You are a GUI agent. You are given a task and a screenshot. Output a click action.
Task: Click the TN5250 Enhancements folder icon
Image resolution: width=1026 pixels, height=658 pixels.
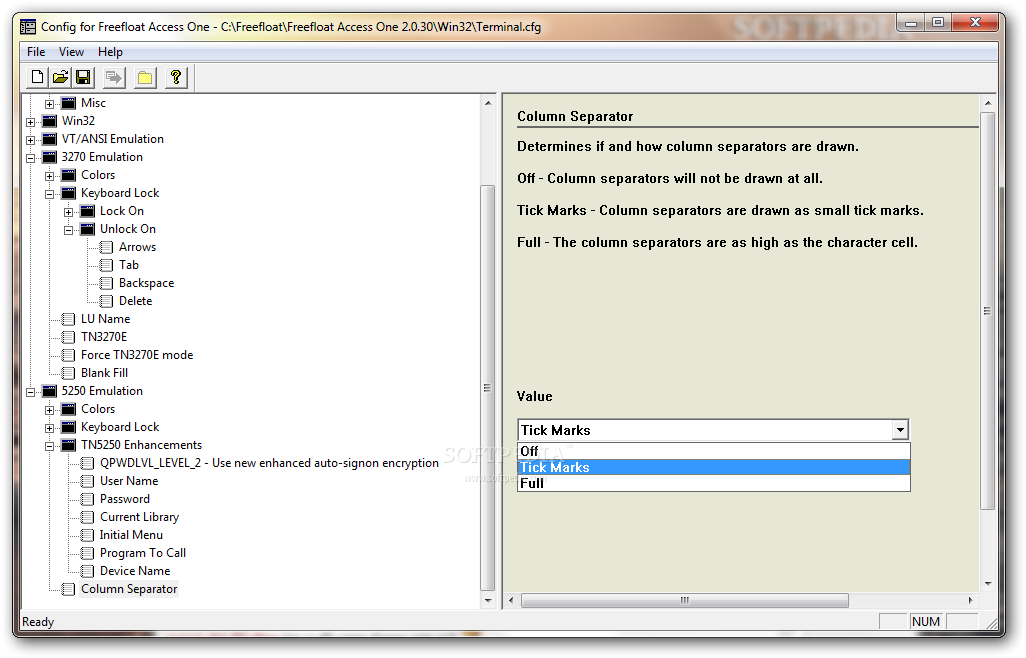69,445
